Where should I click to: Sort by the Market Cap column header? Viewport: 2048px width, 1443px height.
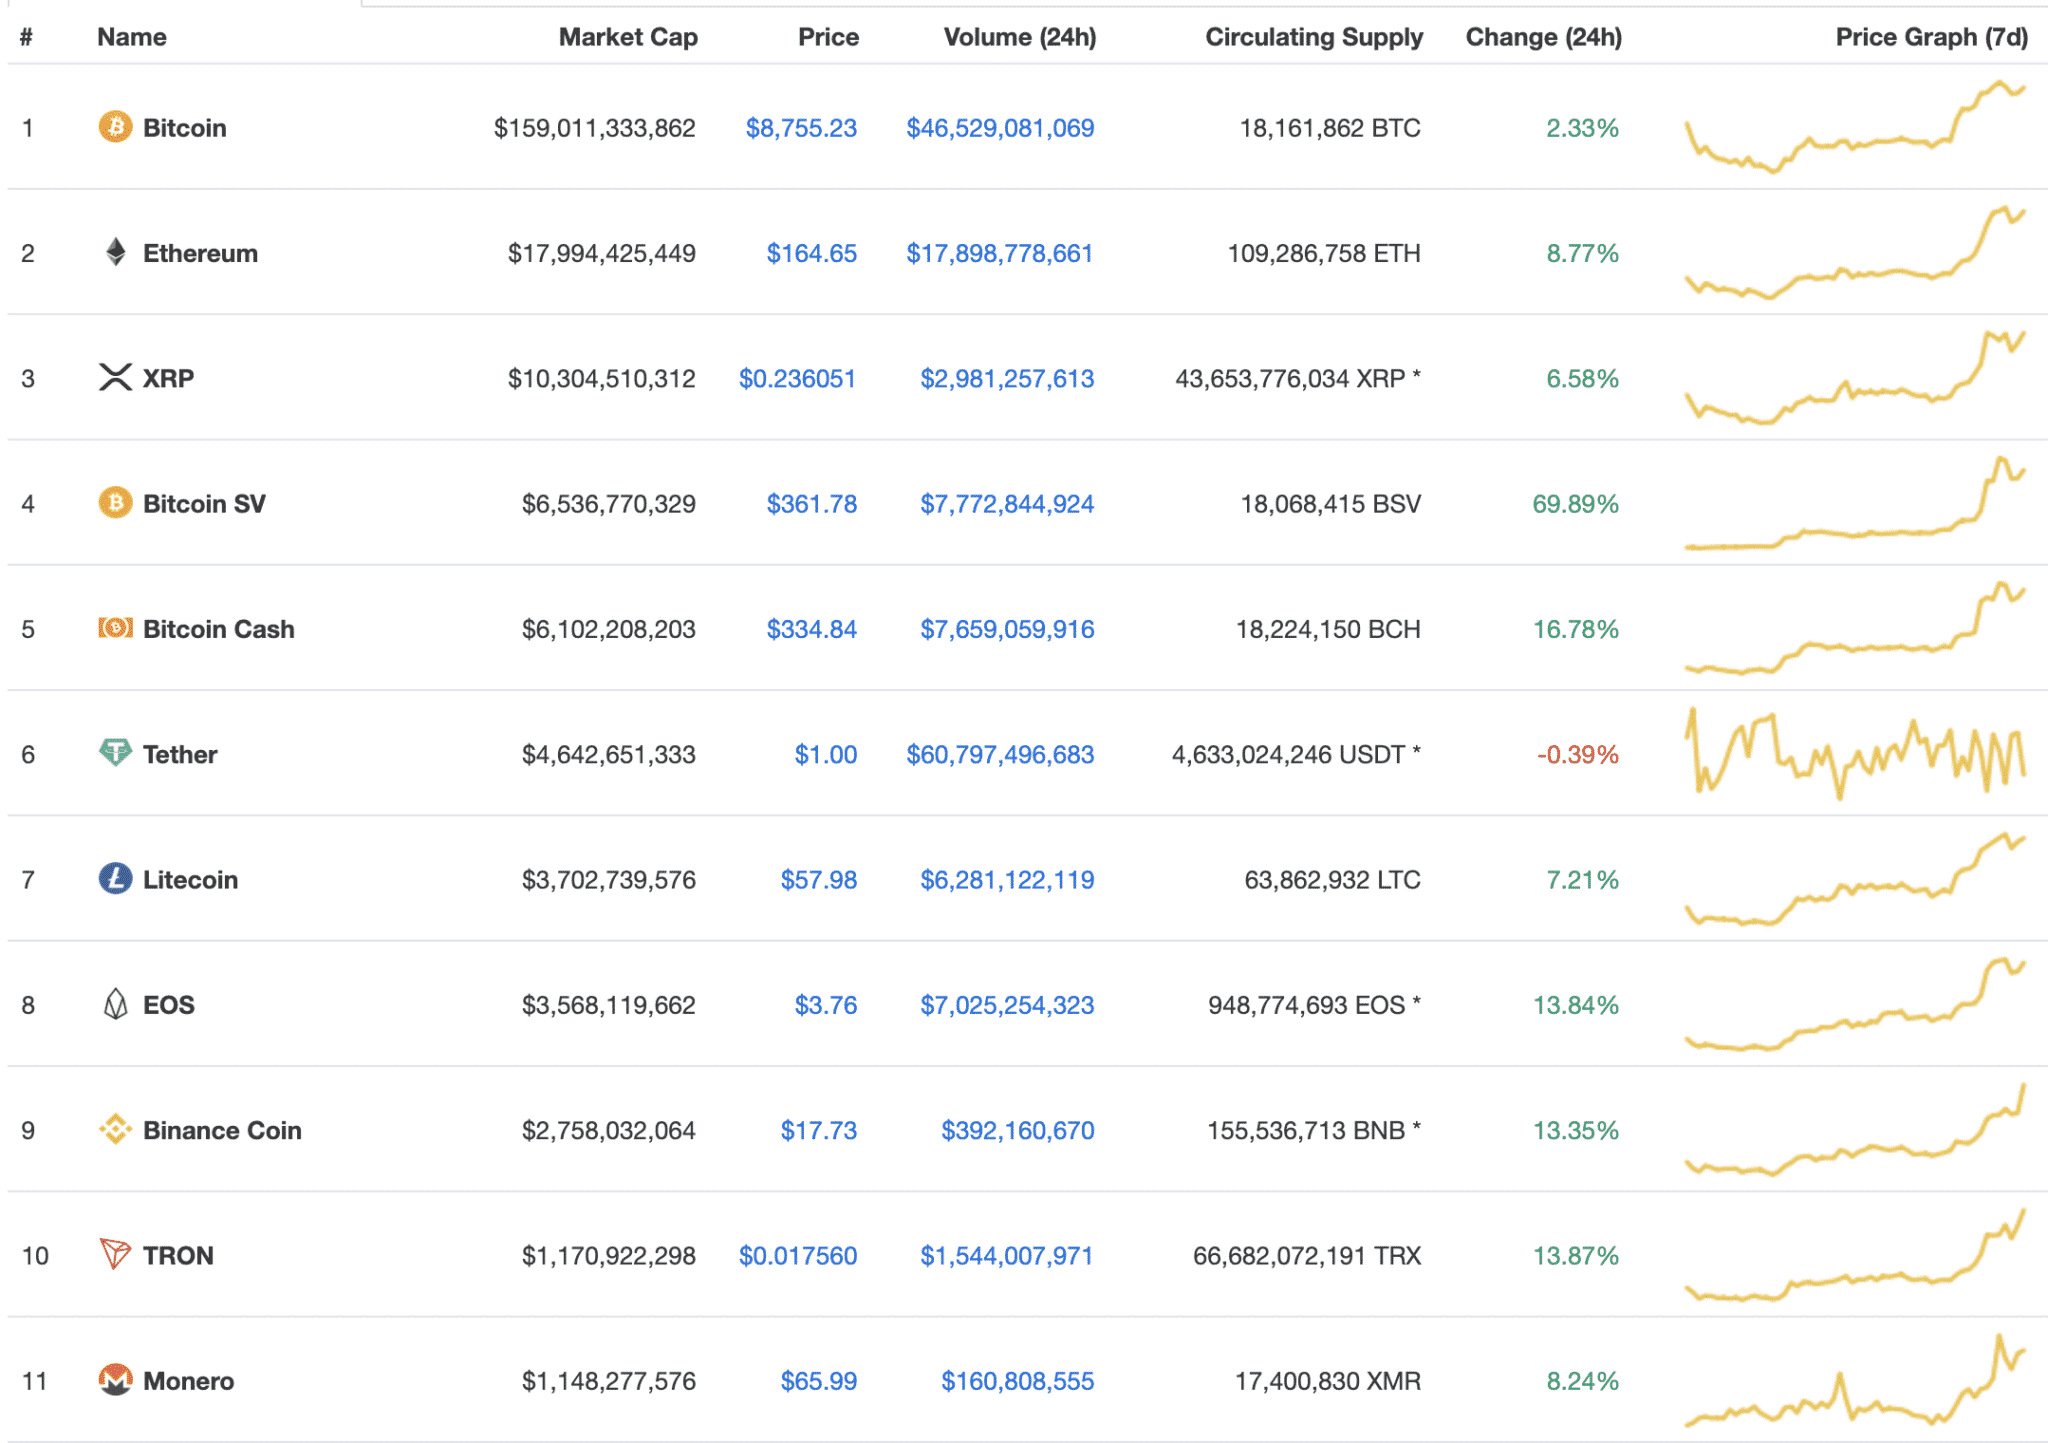tap(628, 37)
